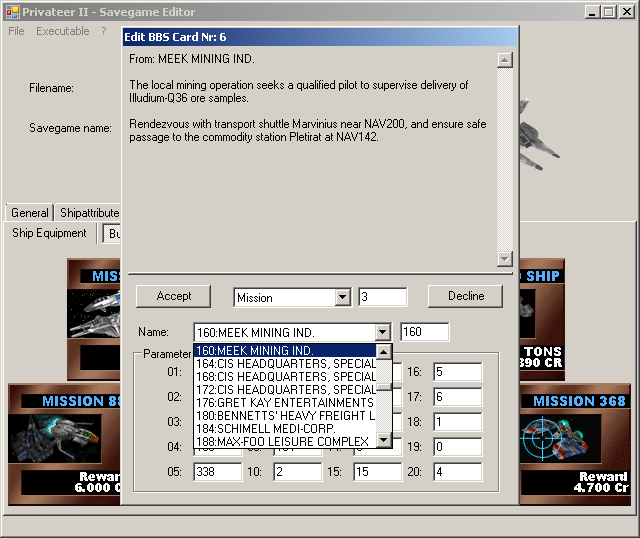Screen dimensions: 640x538
Task: Open the Mission type dropdown
Action: coord(342,297)
